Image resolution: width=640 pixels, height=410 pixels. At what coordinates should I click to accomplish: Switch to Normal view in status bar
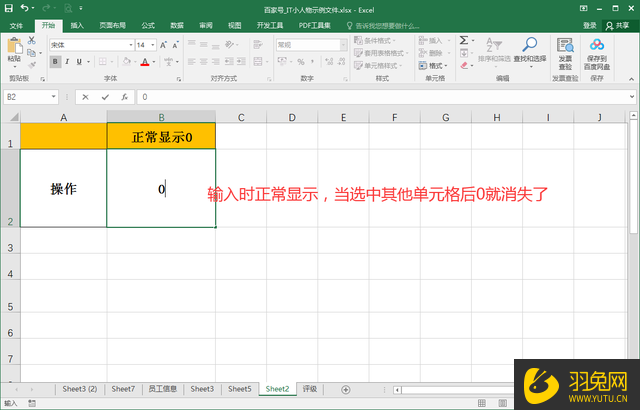coord(482,403)
